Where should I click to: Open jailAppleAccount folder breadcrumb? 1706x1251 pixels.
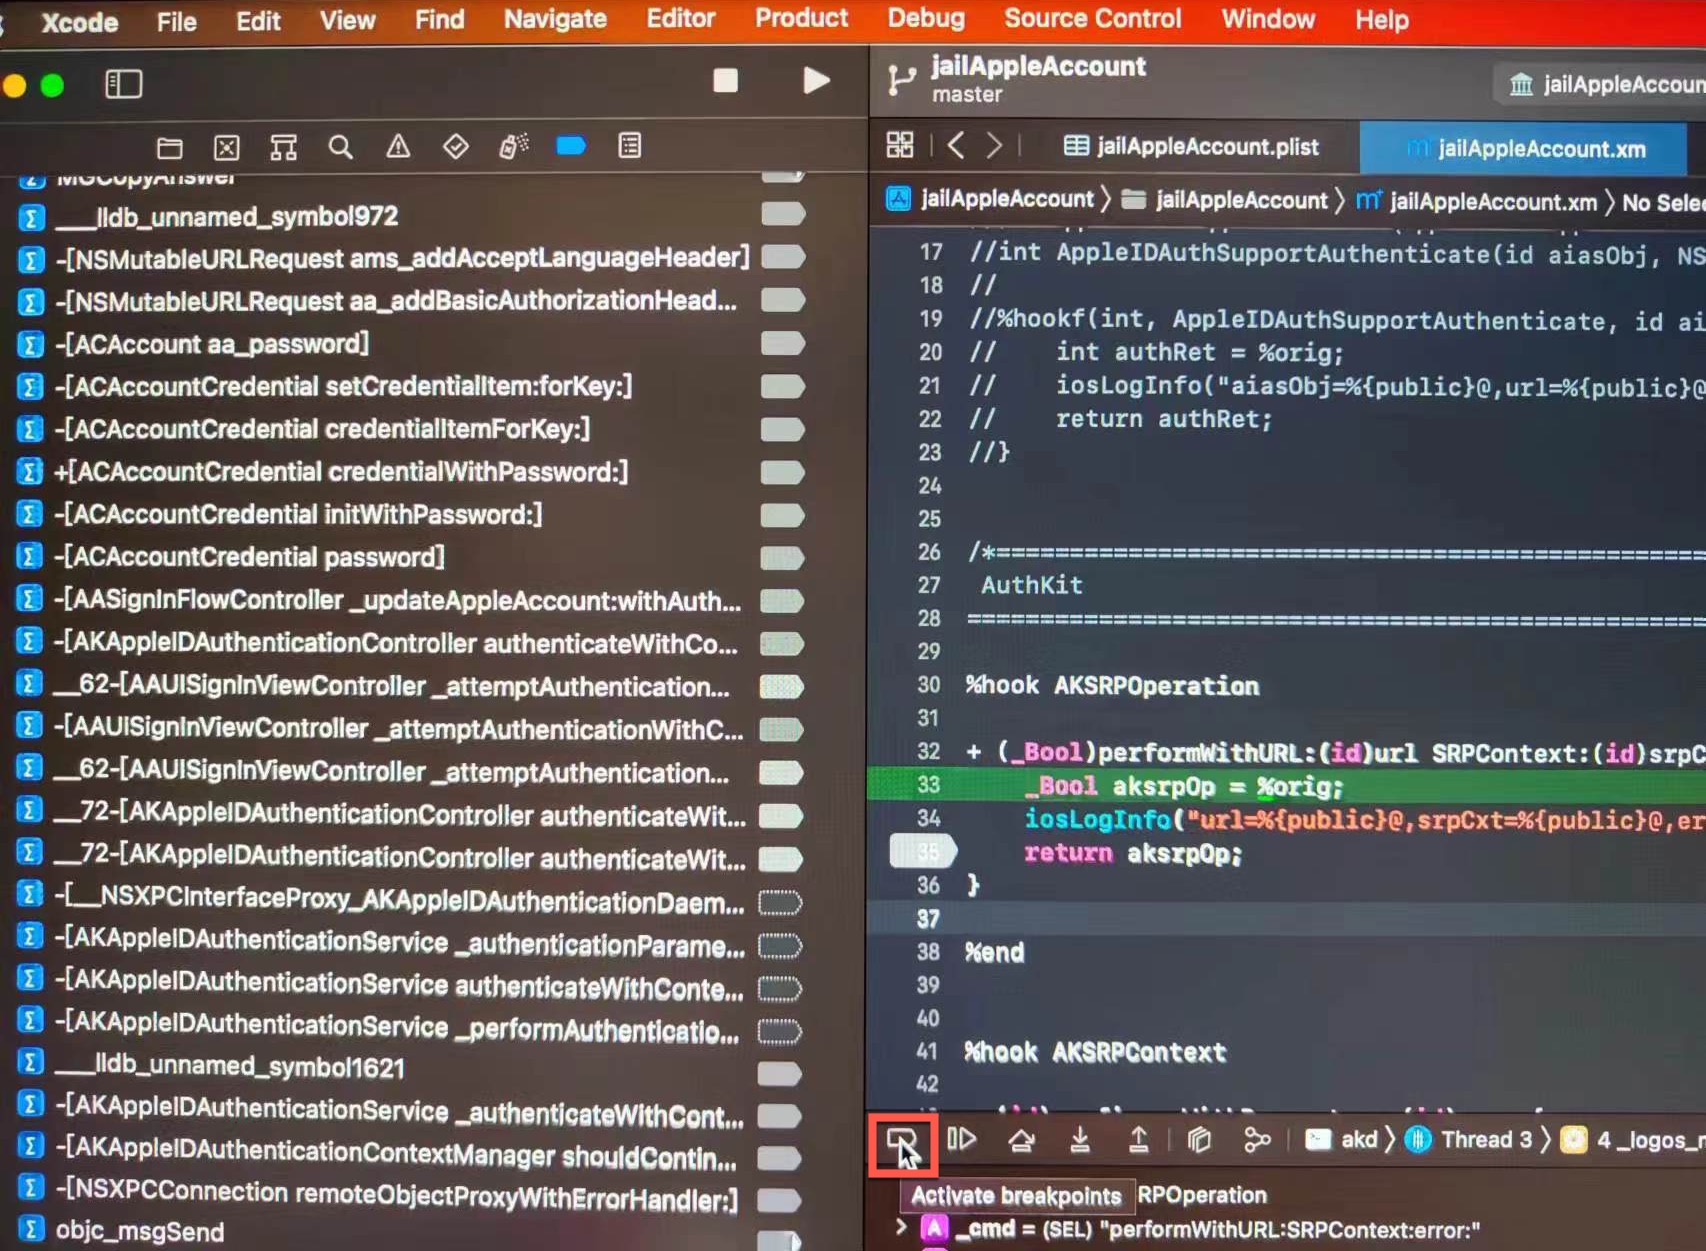coord(1224,200)
